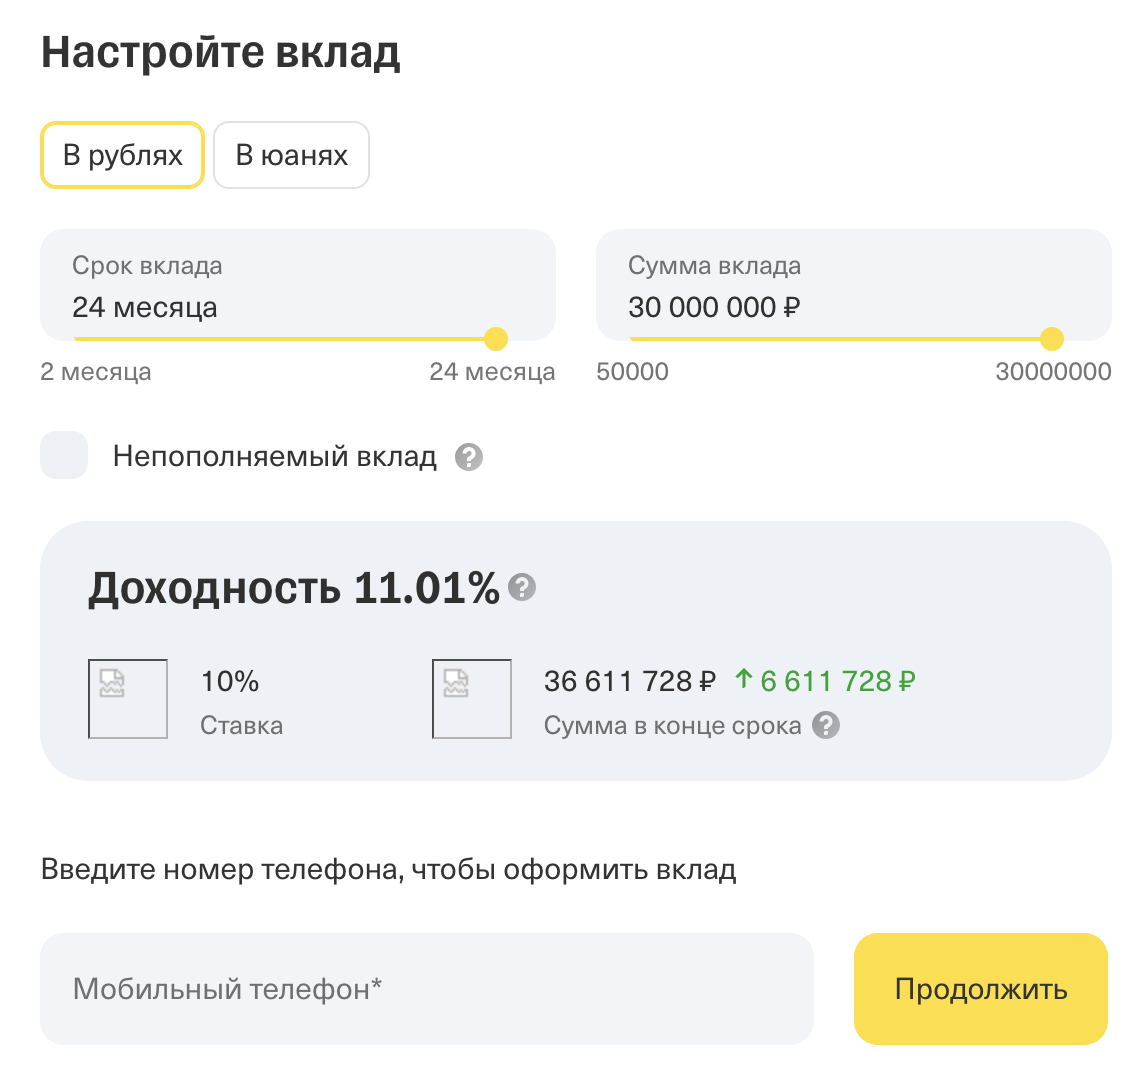Tick the Непополняемый вклад checkbox
Screen dimensions: 1140x1080
click(64, 456)
